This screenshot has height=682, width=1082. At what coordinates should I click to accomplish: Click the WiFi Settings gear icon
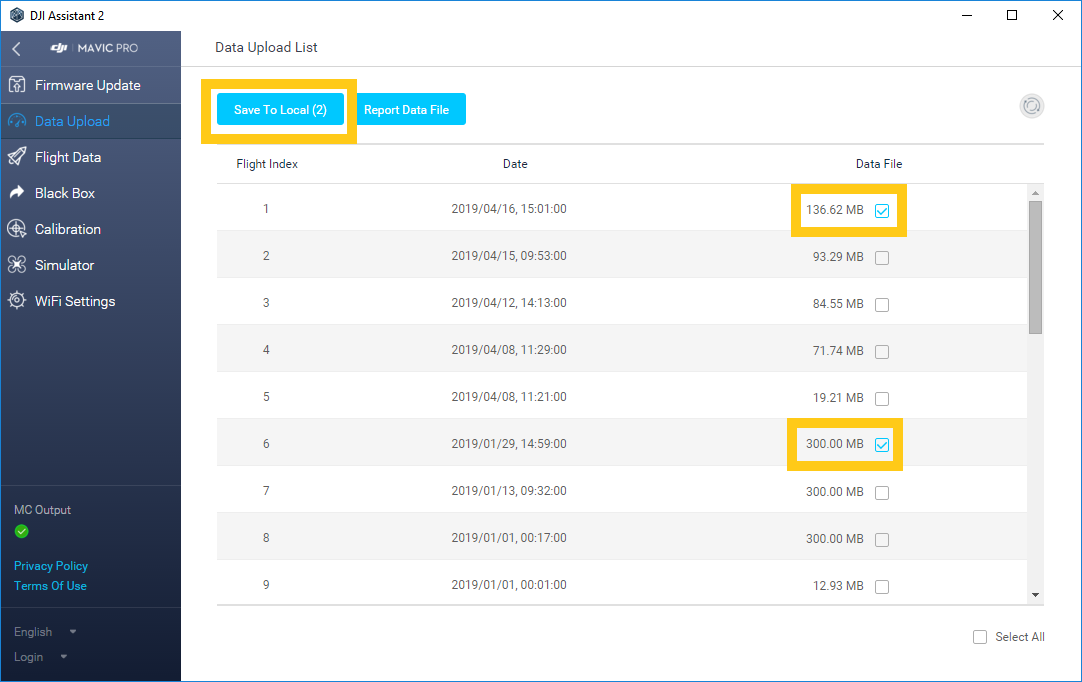[17, 300]
